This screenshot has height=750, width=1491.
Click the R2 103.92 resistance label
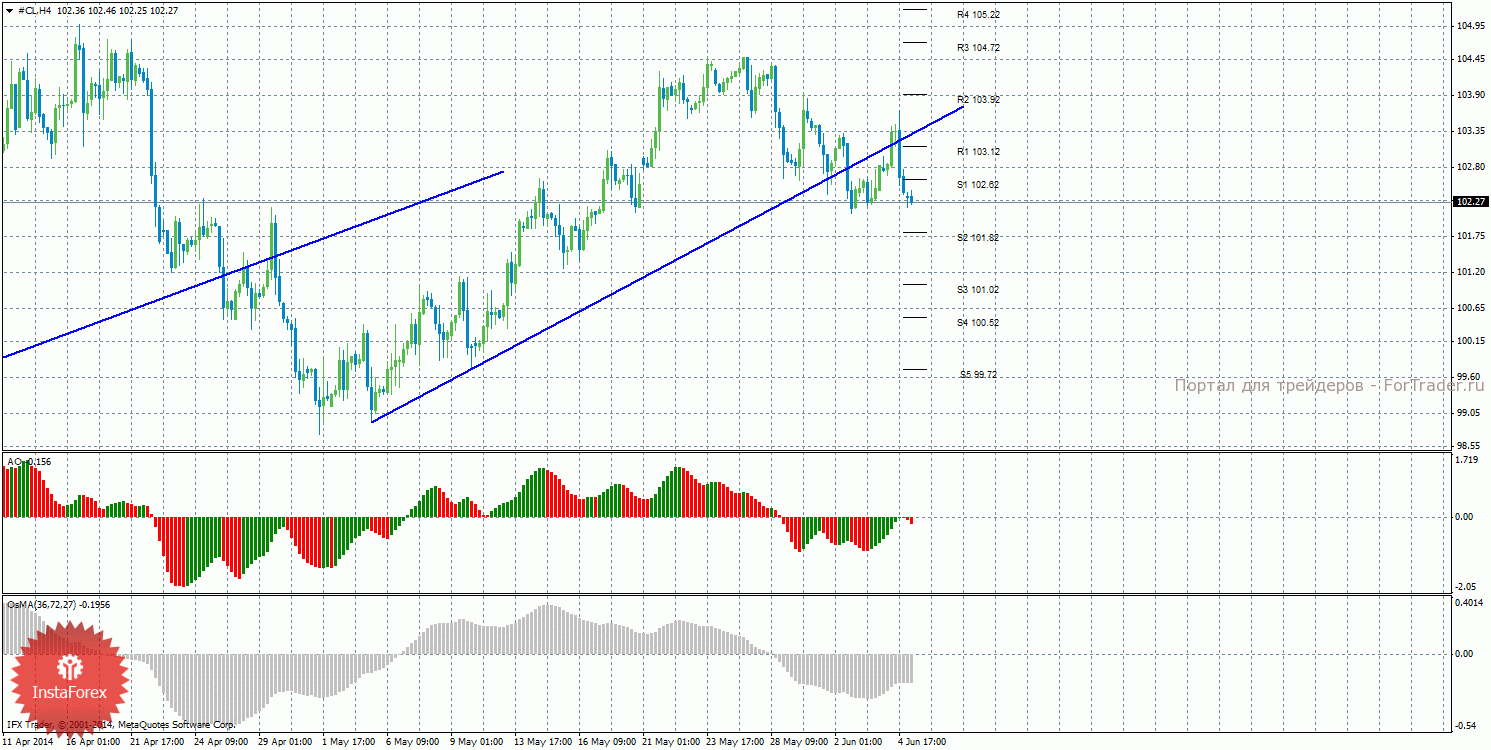977,100
